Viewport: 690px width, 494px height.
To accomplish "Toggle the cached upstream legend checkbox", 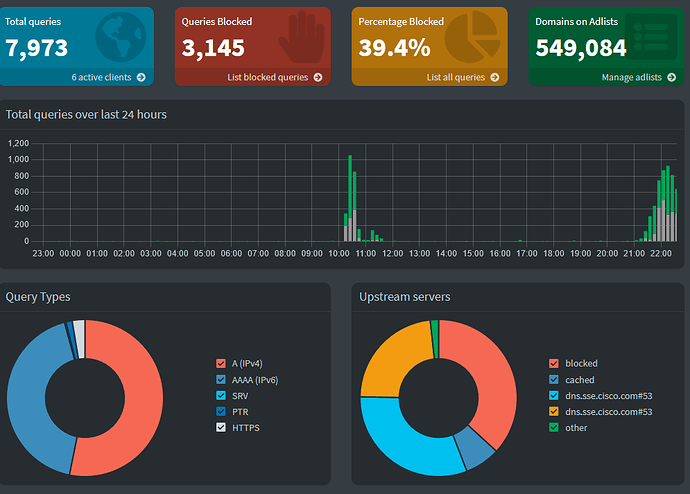I will [554, 379].
